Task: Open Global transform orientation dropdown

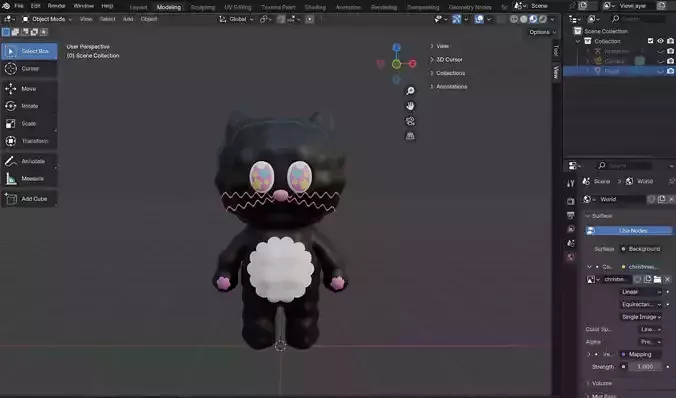Action: point(236,19)
